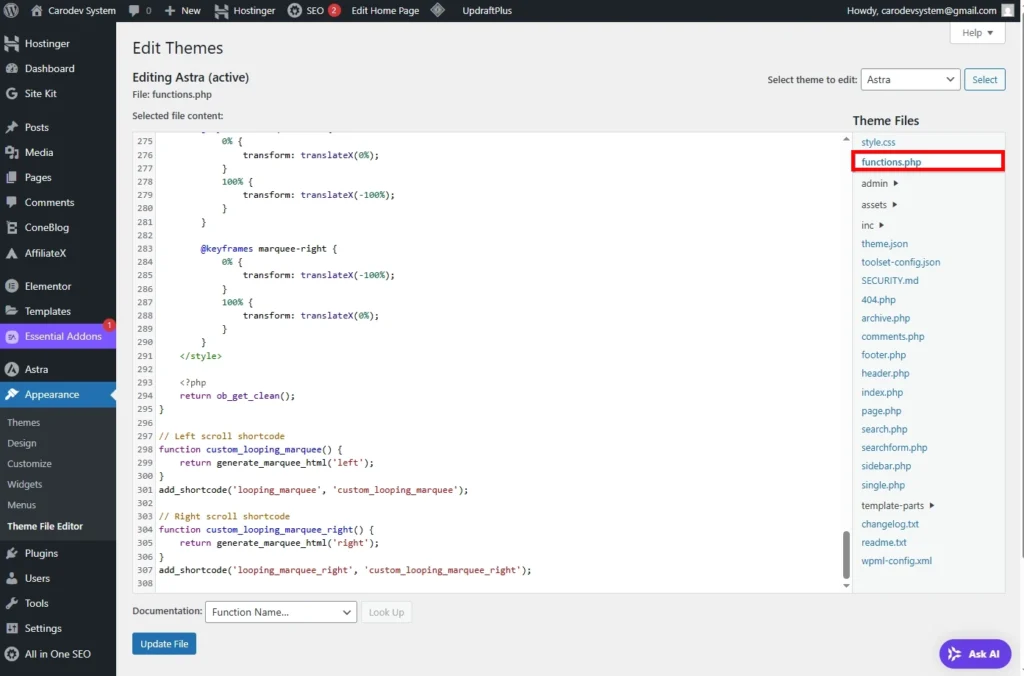Open Dashboard via its gauge icon
The image size is (1024, 676).
click(12, 69)
